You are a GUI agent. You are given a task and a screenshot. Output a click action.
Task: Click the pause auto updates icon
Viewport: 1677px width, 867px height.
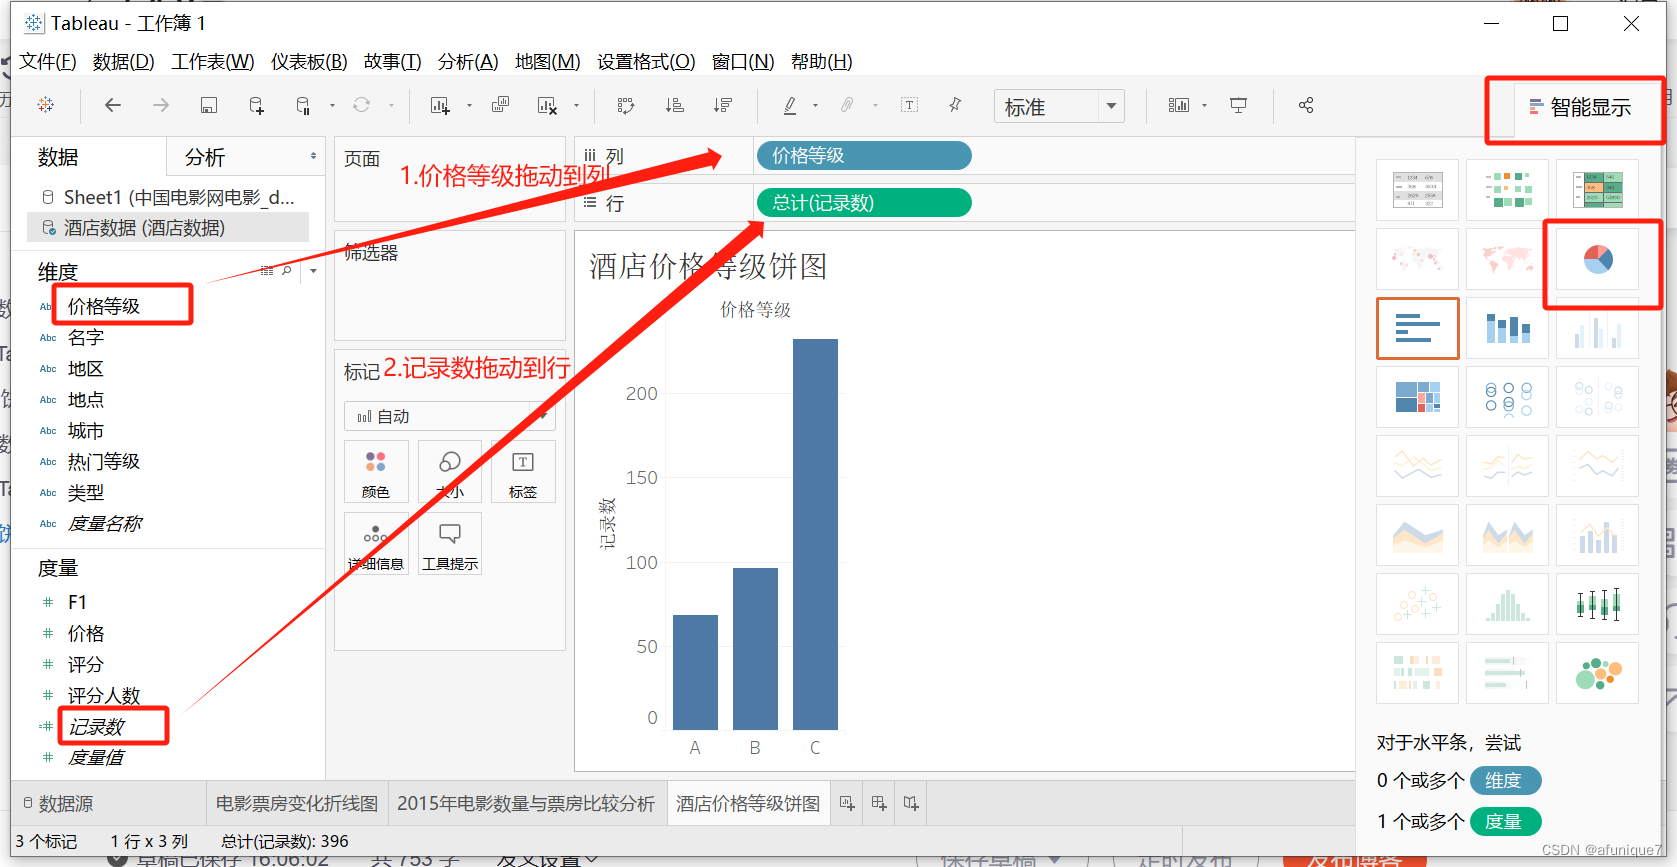pos(303,105)
